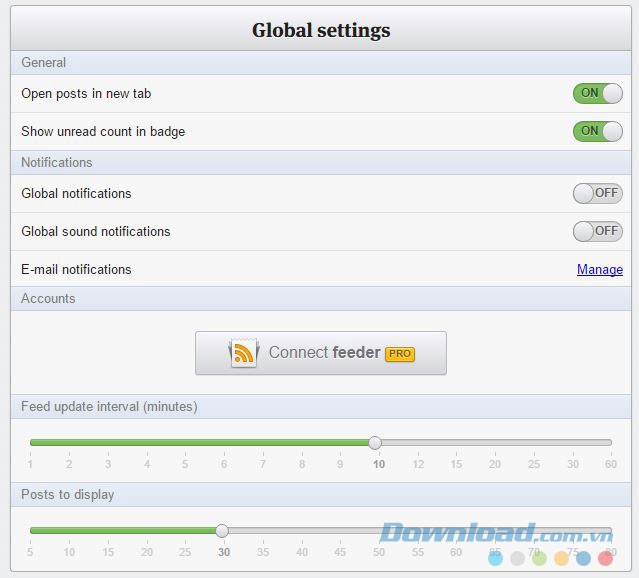Enable Global notifications switch
This screenshot has width=639, height=578.
tap(597, 193)
